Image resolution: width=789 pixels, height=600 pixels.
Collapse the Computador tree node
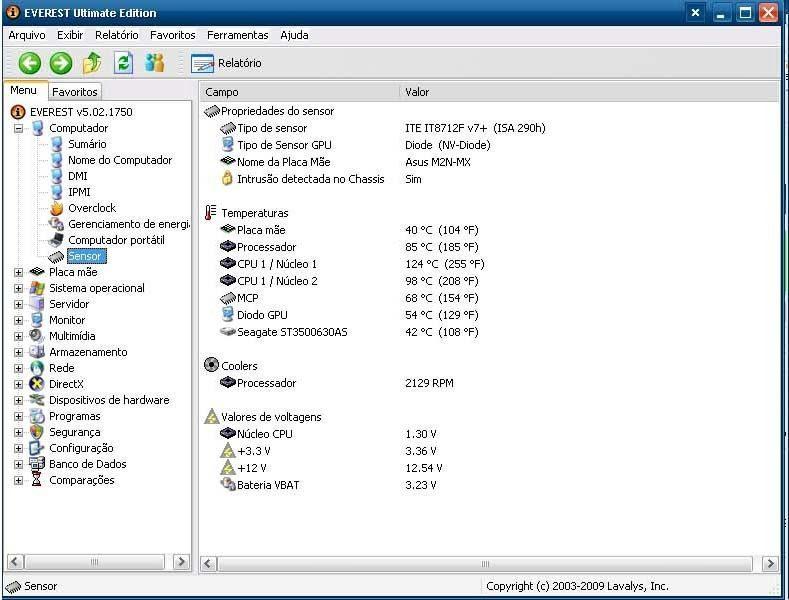coord(18,128)
